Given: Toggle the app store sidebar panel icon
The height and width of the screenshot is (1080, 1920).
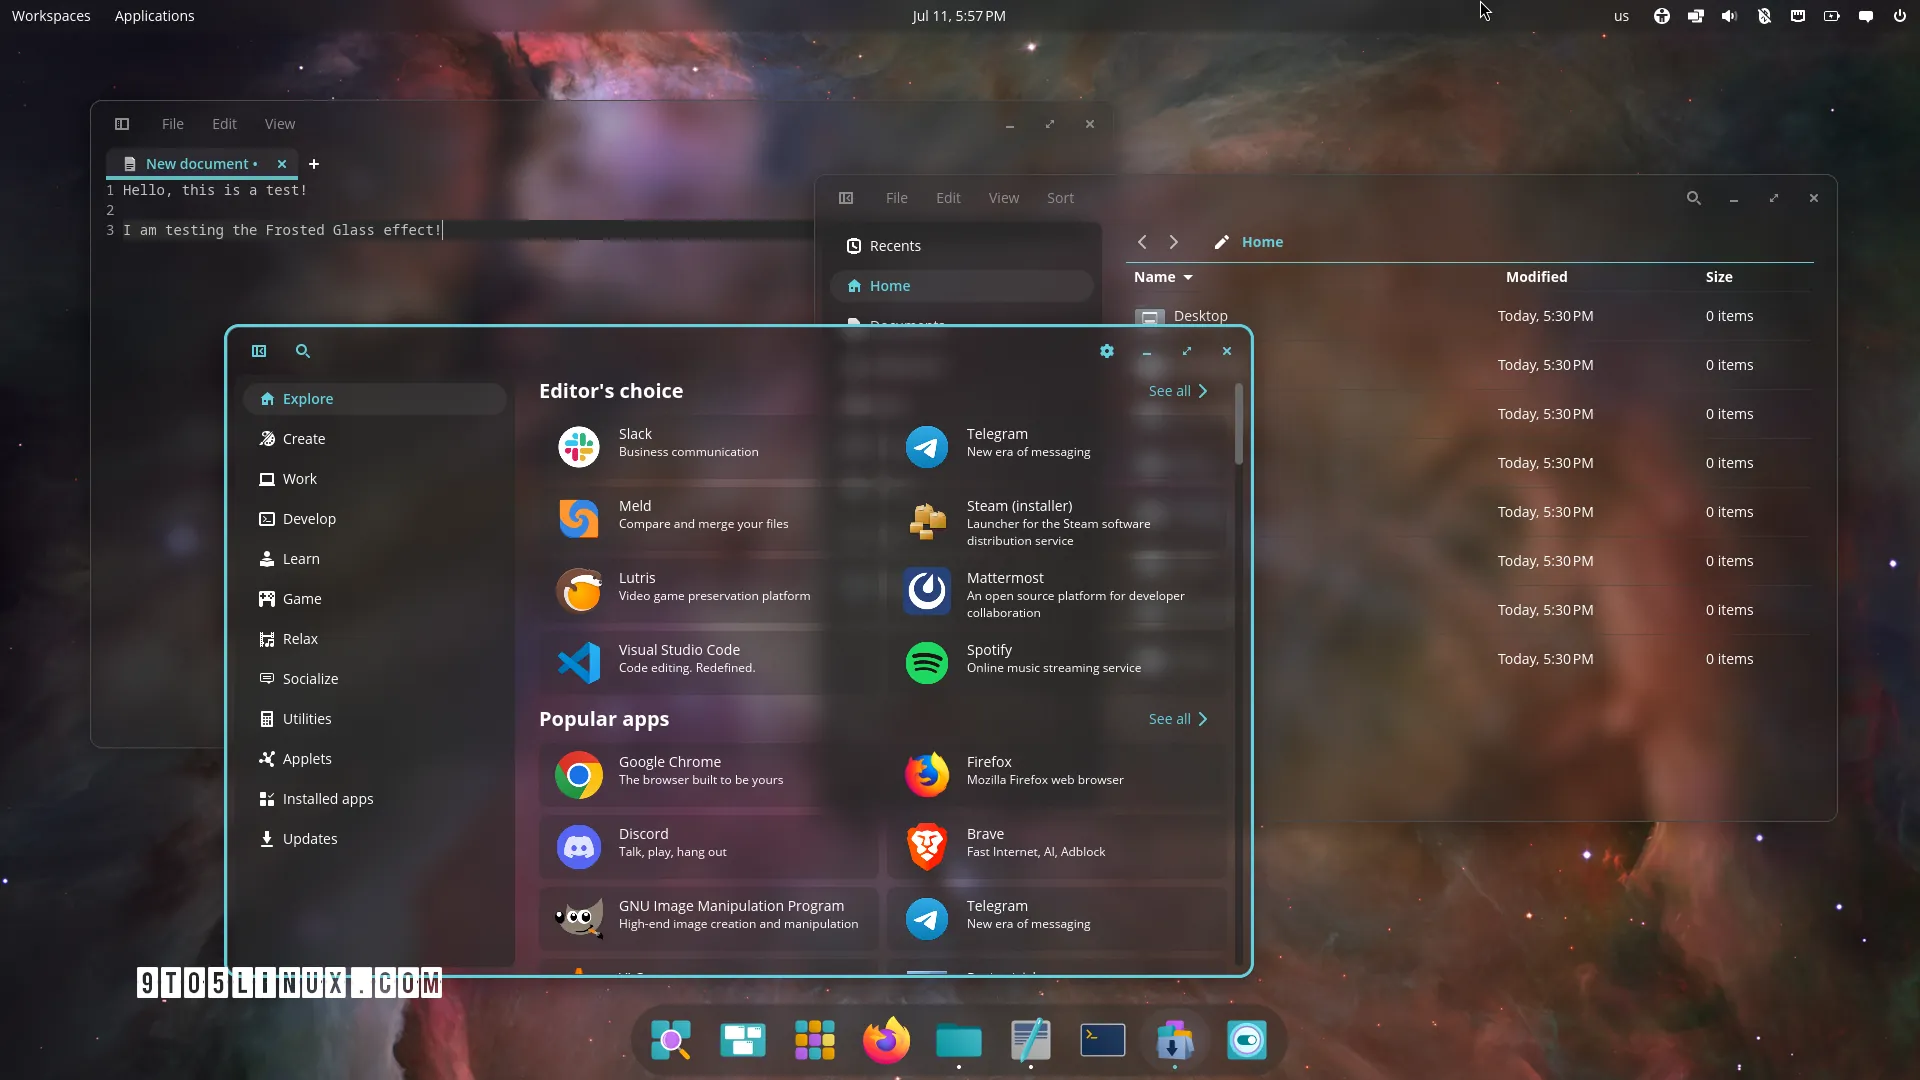Looking at the screenshot, I should point(259,351).
